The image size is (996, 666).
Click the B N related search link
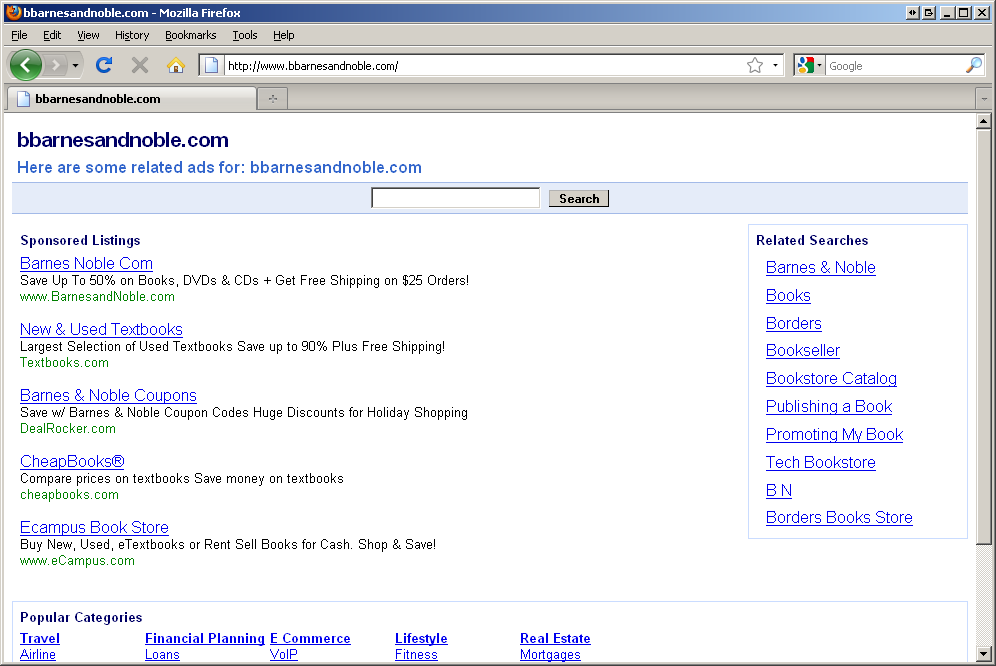[779, 491]
